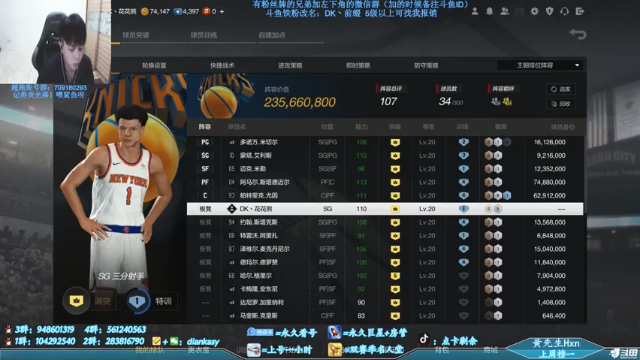Click the security shield icon
Viewport: 640px width, 360px height.
(549, 11)
